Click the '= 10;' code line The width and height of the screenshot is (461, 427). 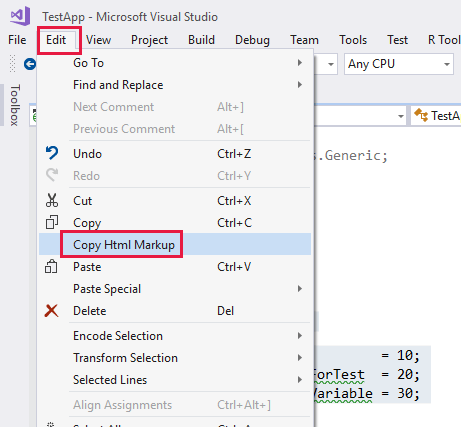coord(400,355)
